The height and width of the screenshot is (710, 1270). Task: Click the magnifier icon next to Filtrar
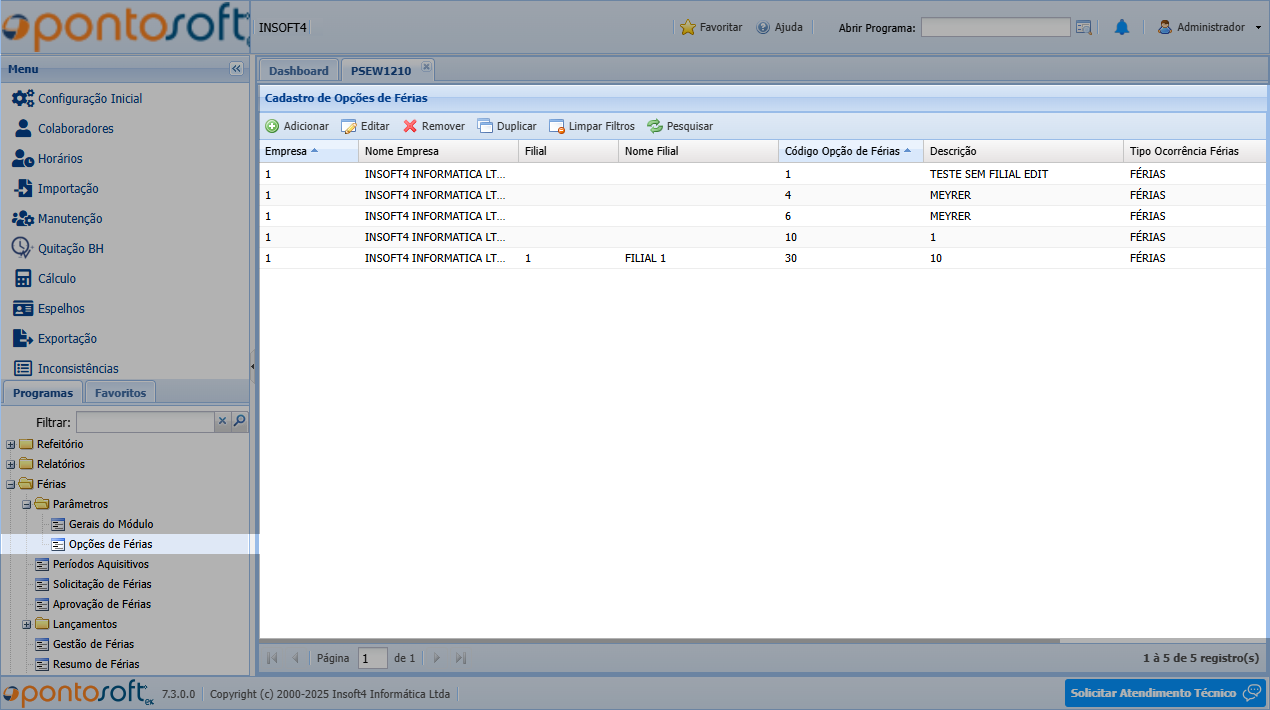point(240,422)
